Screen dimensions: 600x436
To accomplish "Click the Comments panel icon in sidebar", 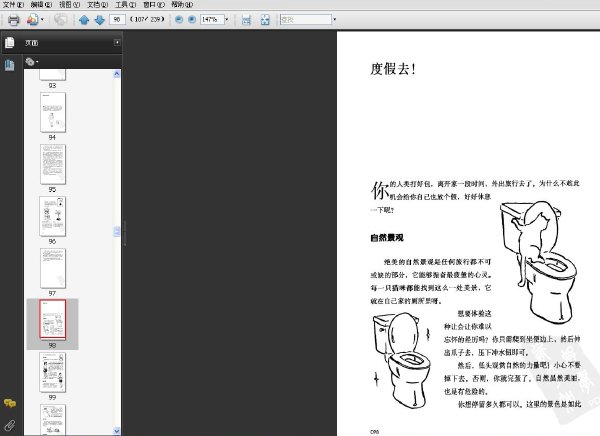I will [10, 403].
